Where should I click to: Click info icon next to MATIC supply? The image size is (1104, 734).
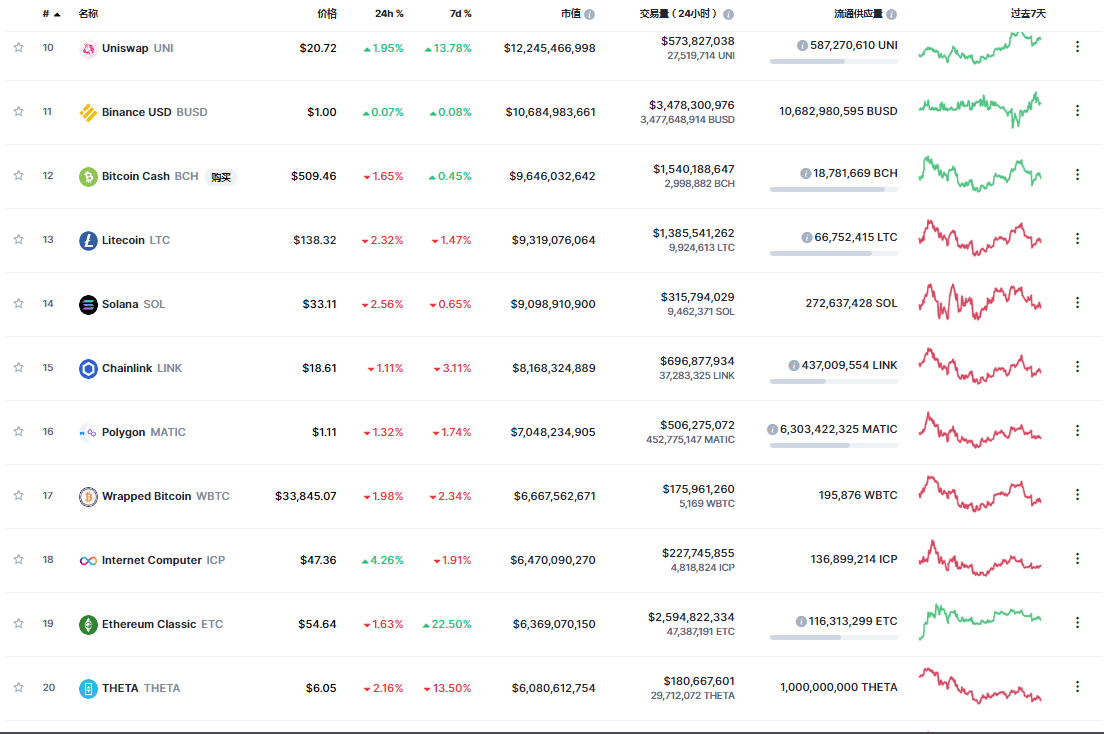772,430
